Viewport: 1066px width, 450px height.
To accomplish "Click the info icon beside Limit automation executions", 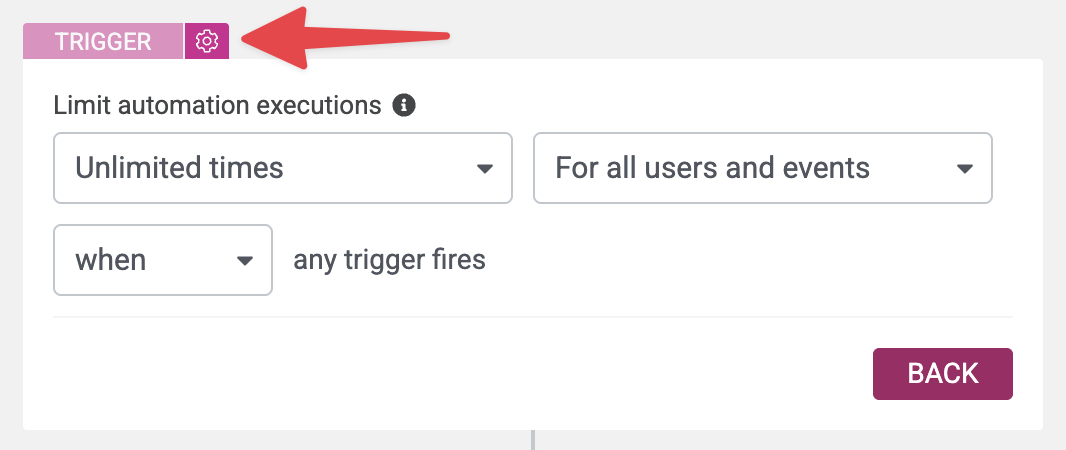I will click(404, 105).
